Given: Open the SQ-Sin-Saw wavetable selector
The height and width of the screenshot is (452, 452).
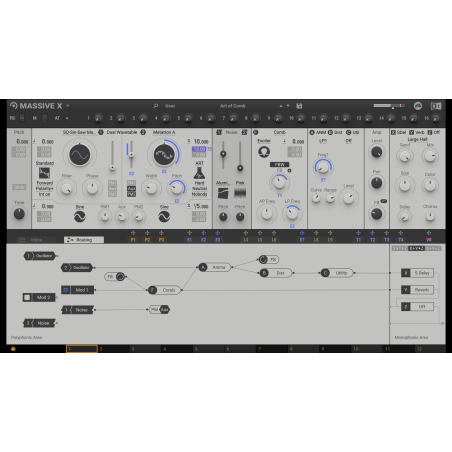Looking at the screenshot, I should 79,132.
